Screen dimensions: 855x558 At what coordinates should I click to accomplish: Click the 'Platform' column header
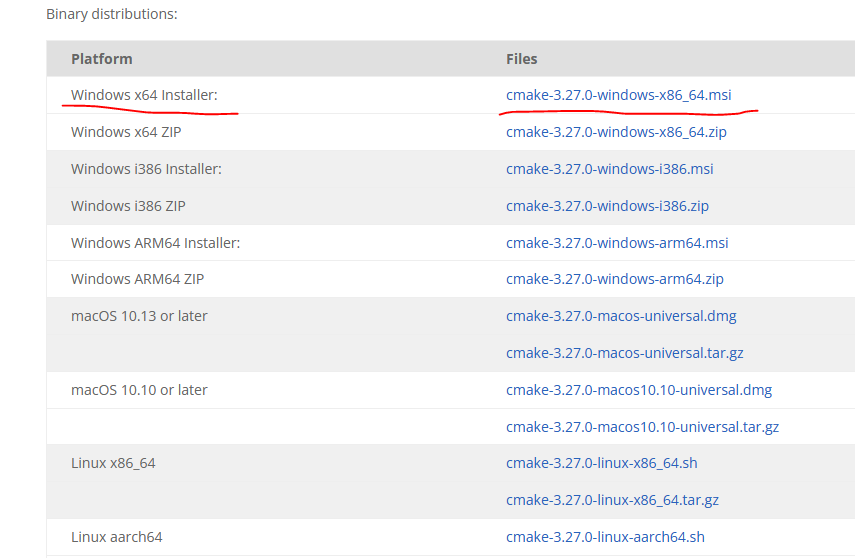pos(101,59)
